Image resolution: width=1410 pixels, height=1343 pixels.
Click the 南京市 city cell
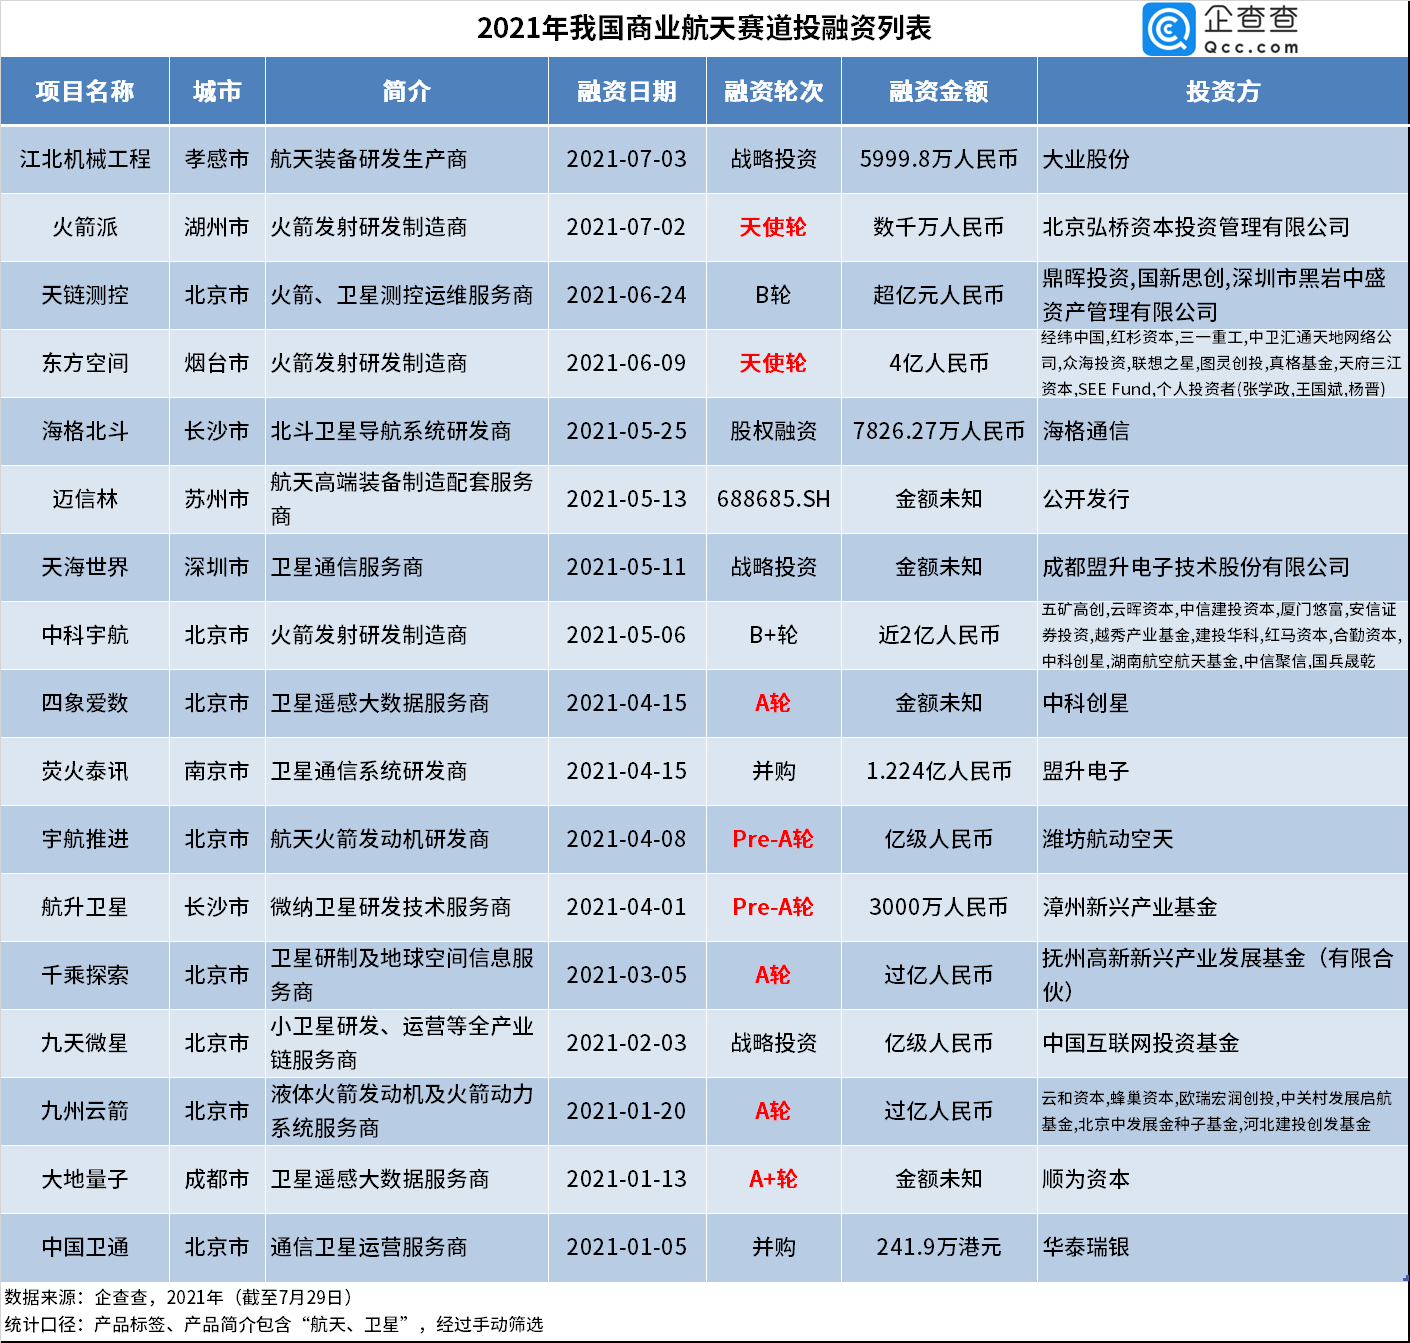[217, 771]
